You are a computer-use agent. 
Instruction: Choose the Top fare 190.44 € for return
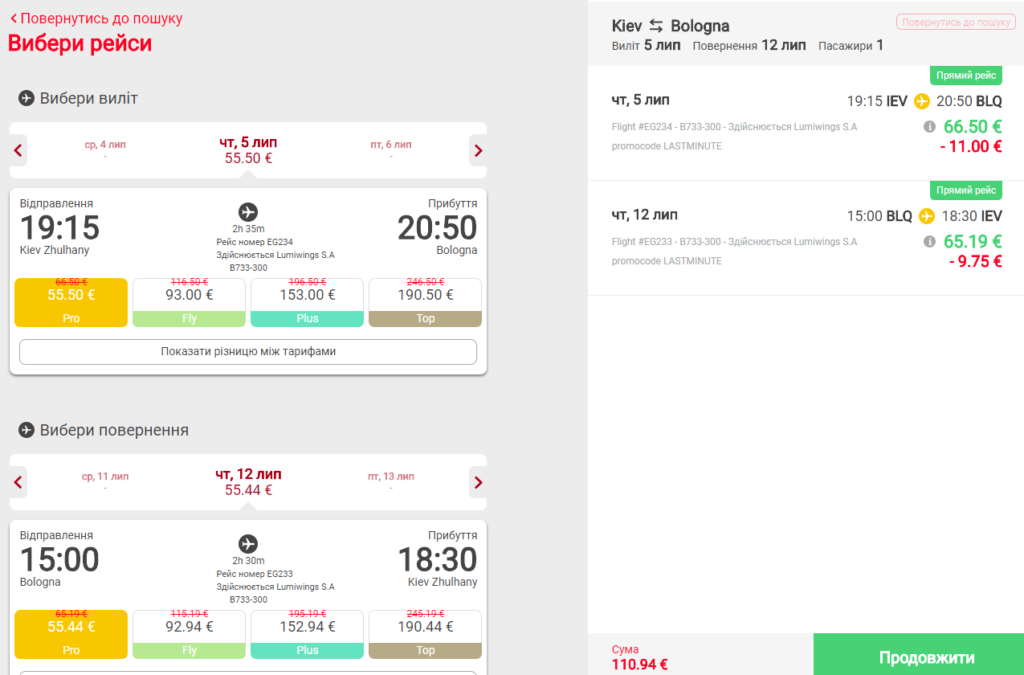[425, 634]
